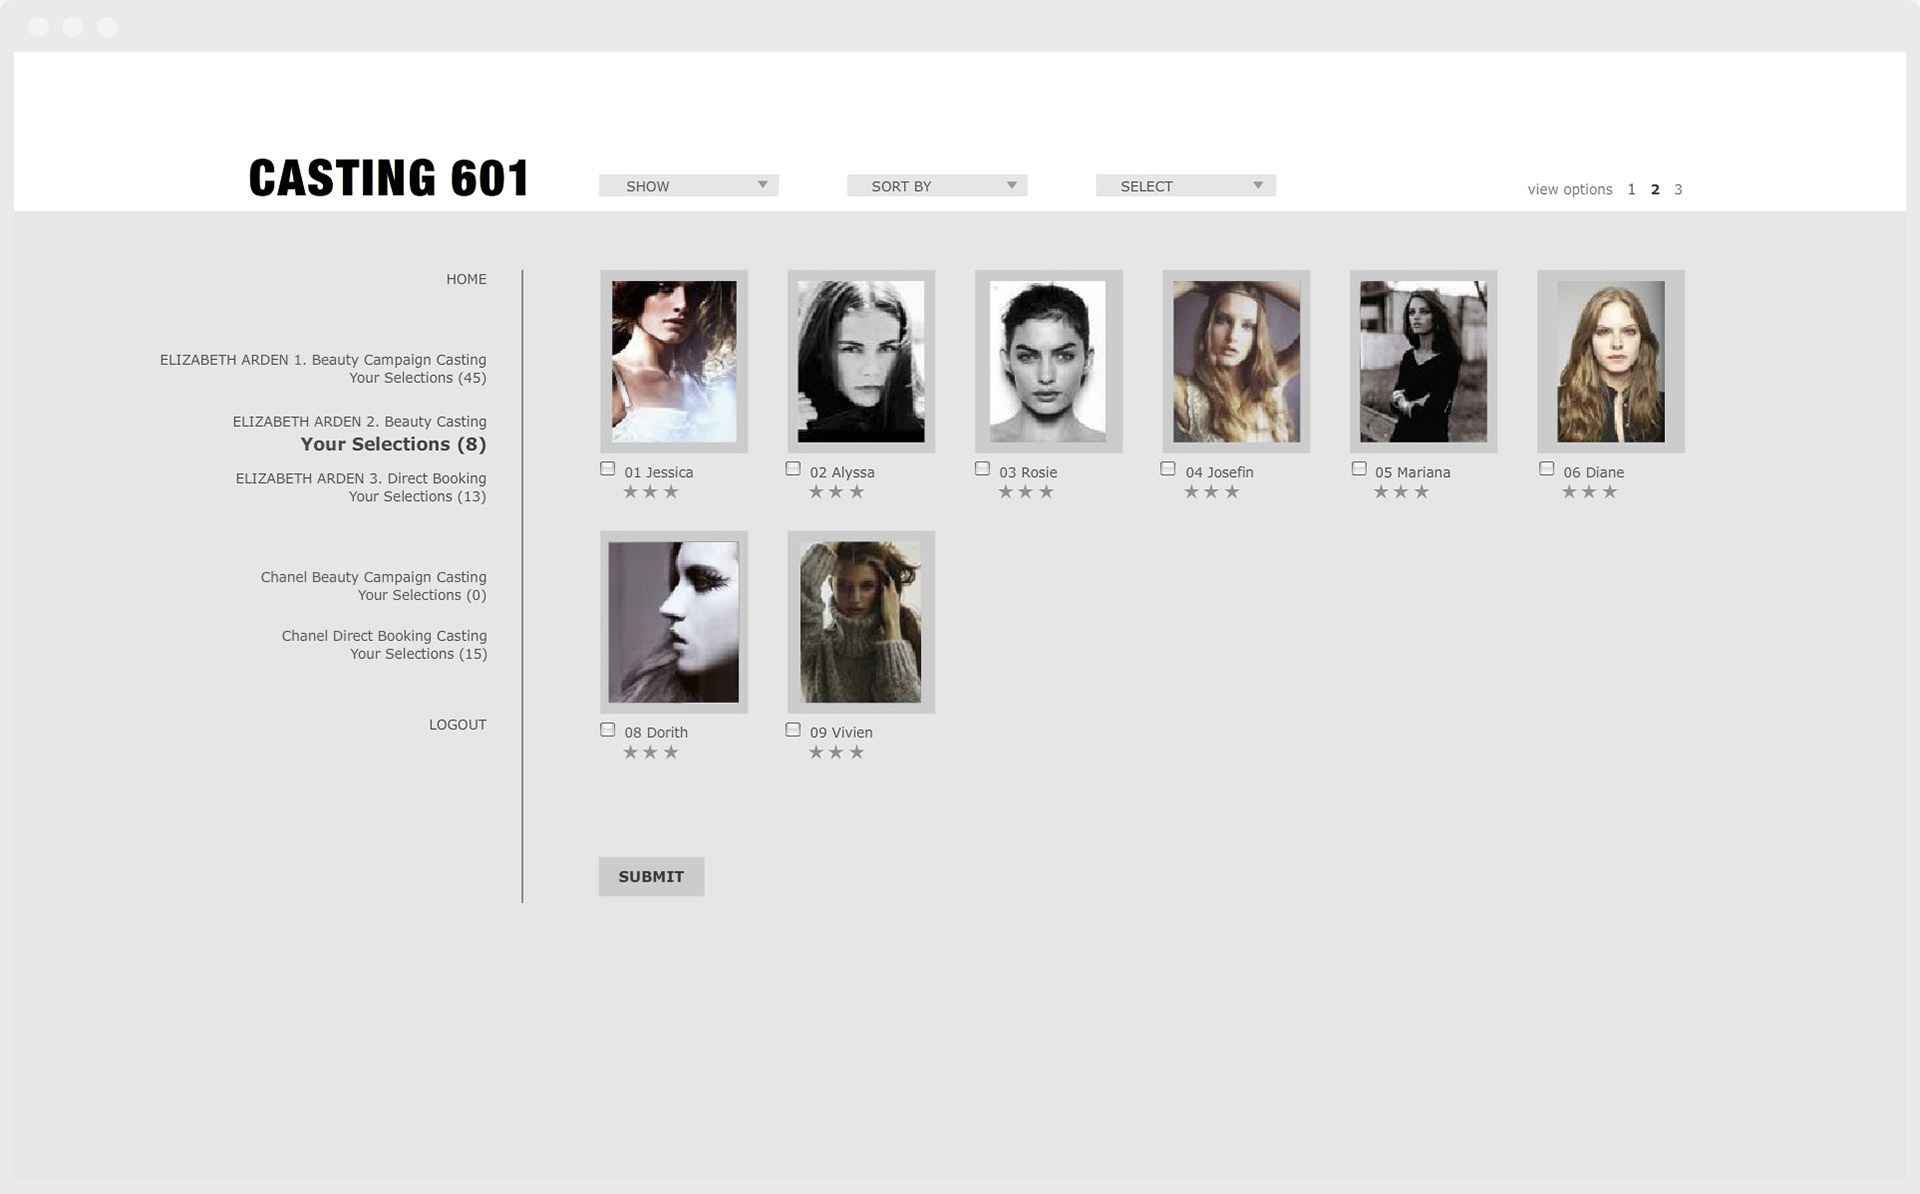Open the SHOW dropdown
This screenshot has height=1194, width=1920.
click(x=688, y=186)
